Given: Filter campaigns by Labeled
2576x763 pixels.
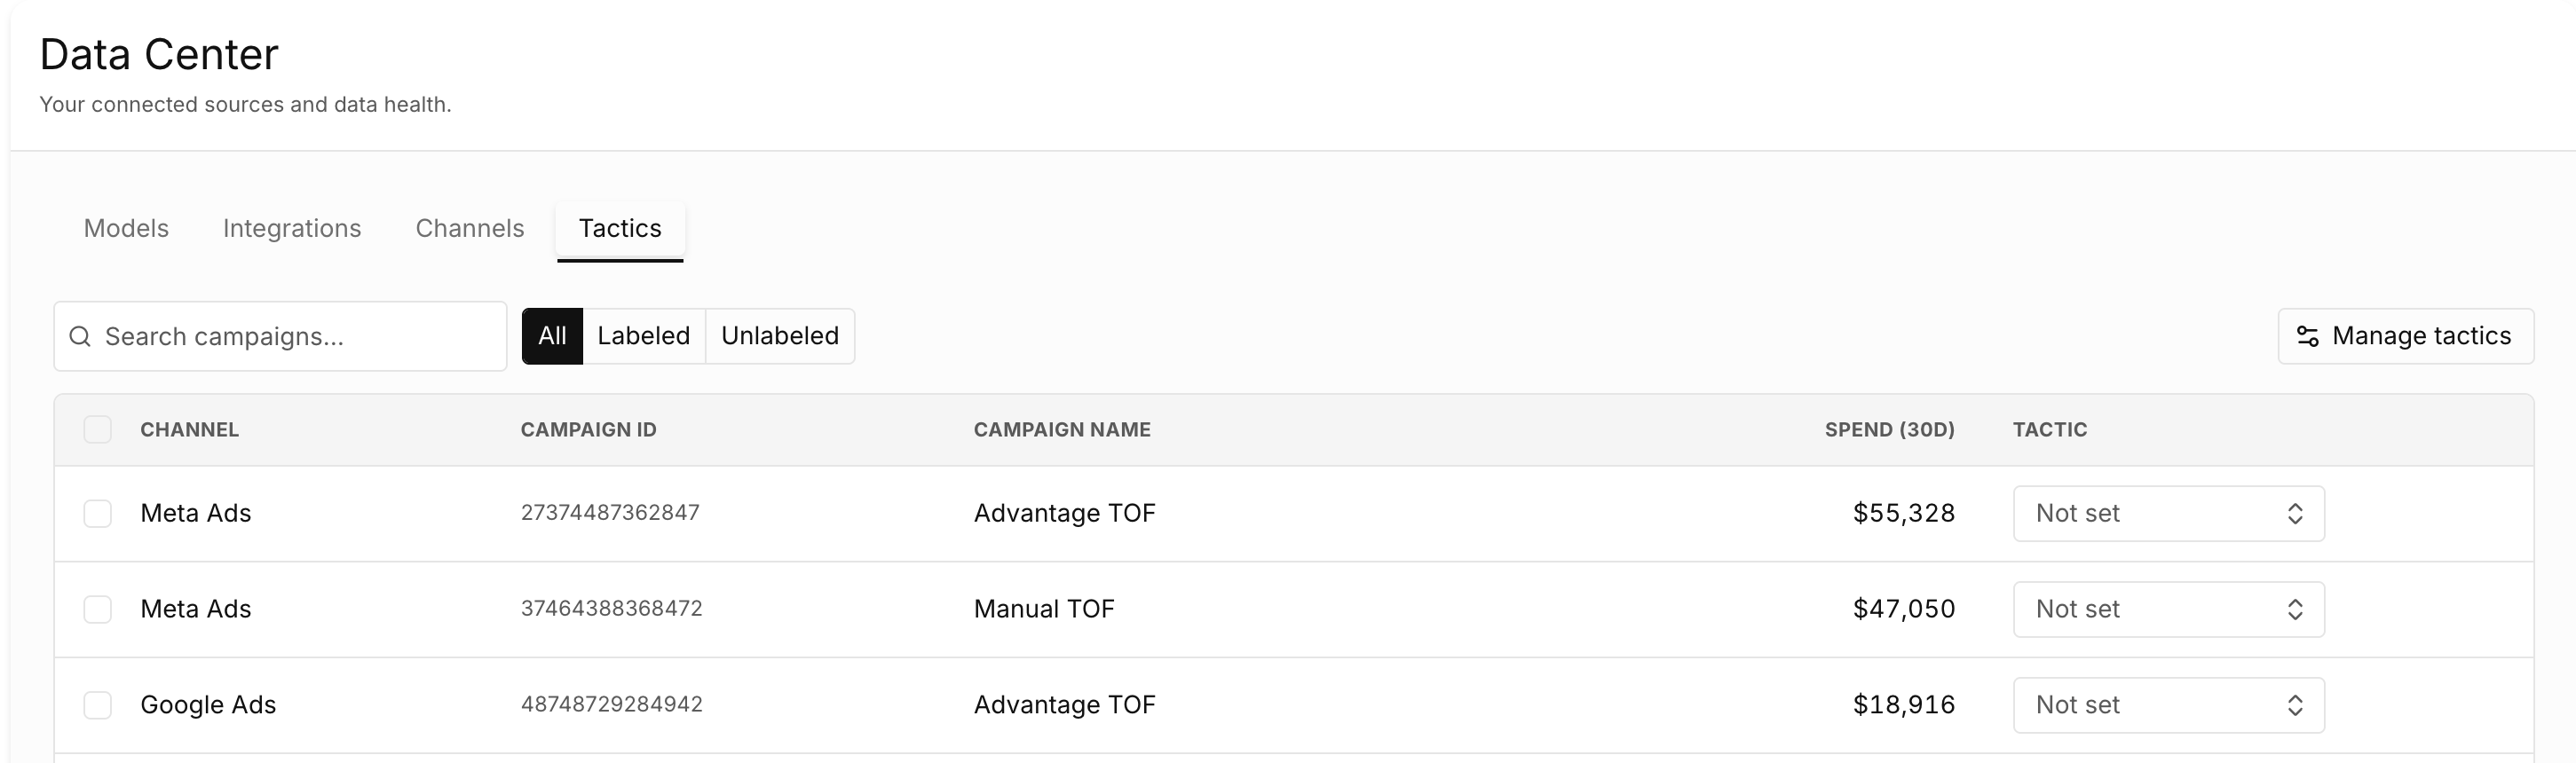Looking at the screenshot, I should tap(644, 336).
